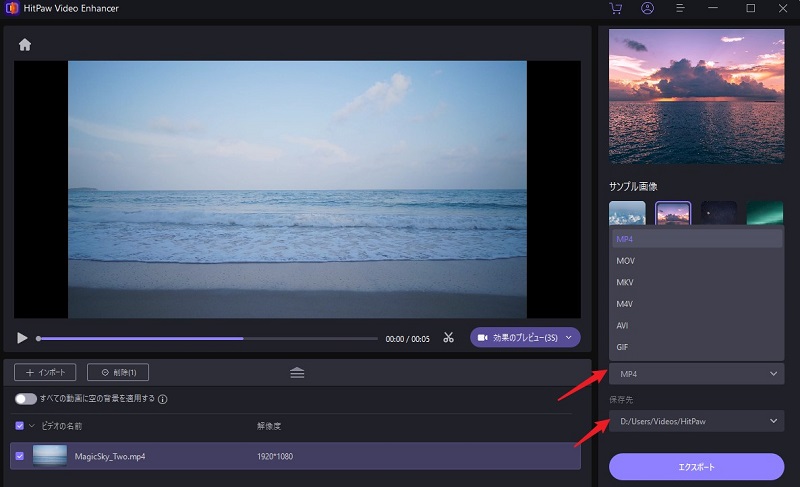
Task: Expand the save path D:/Users/Videos/HitPaw dropdown
Action: coord(697,421)
